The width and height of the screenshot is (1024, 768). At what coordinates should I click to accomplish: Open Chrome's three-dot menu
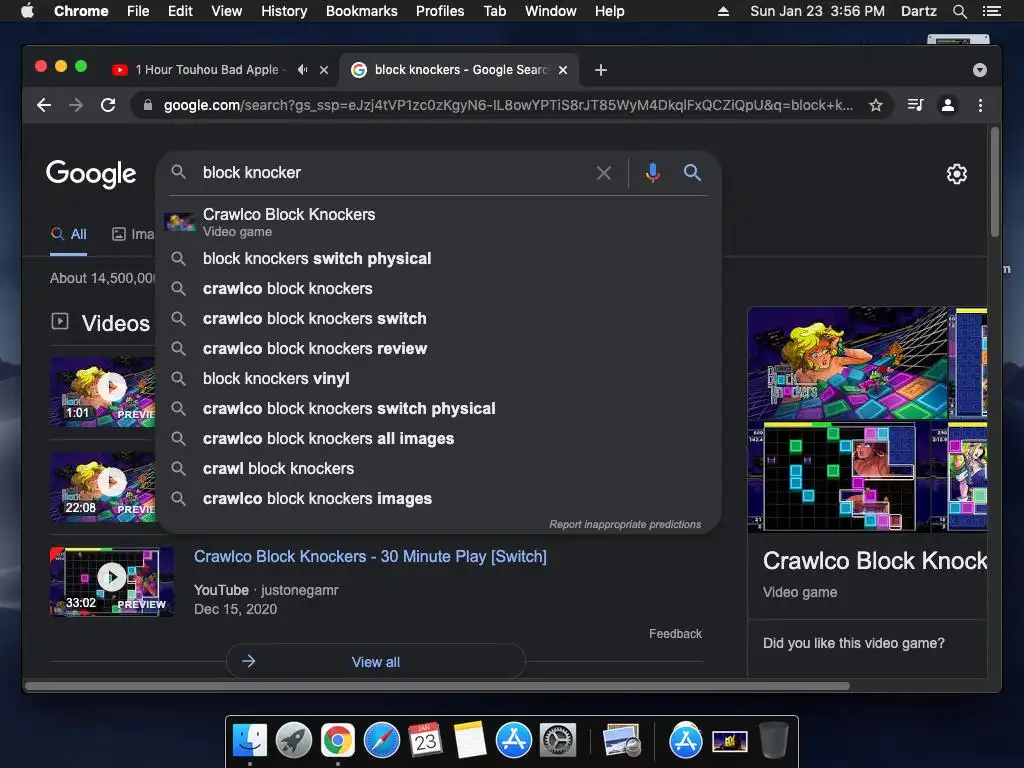coord(980,105)
